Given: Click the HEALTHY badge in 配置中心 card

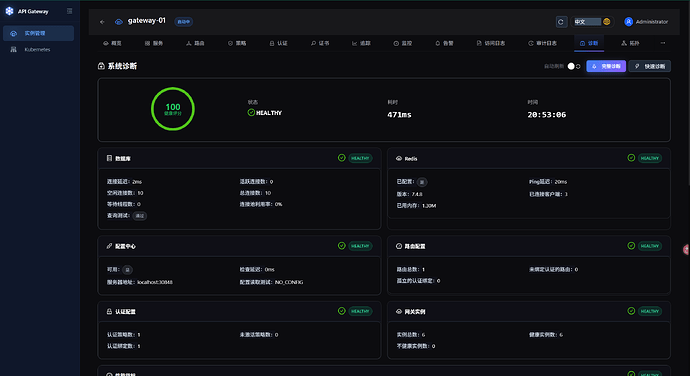Looking at the screenshot, I should 360,246.
